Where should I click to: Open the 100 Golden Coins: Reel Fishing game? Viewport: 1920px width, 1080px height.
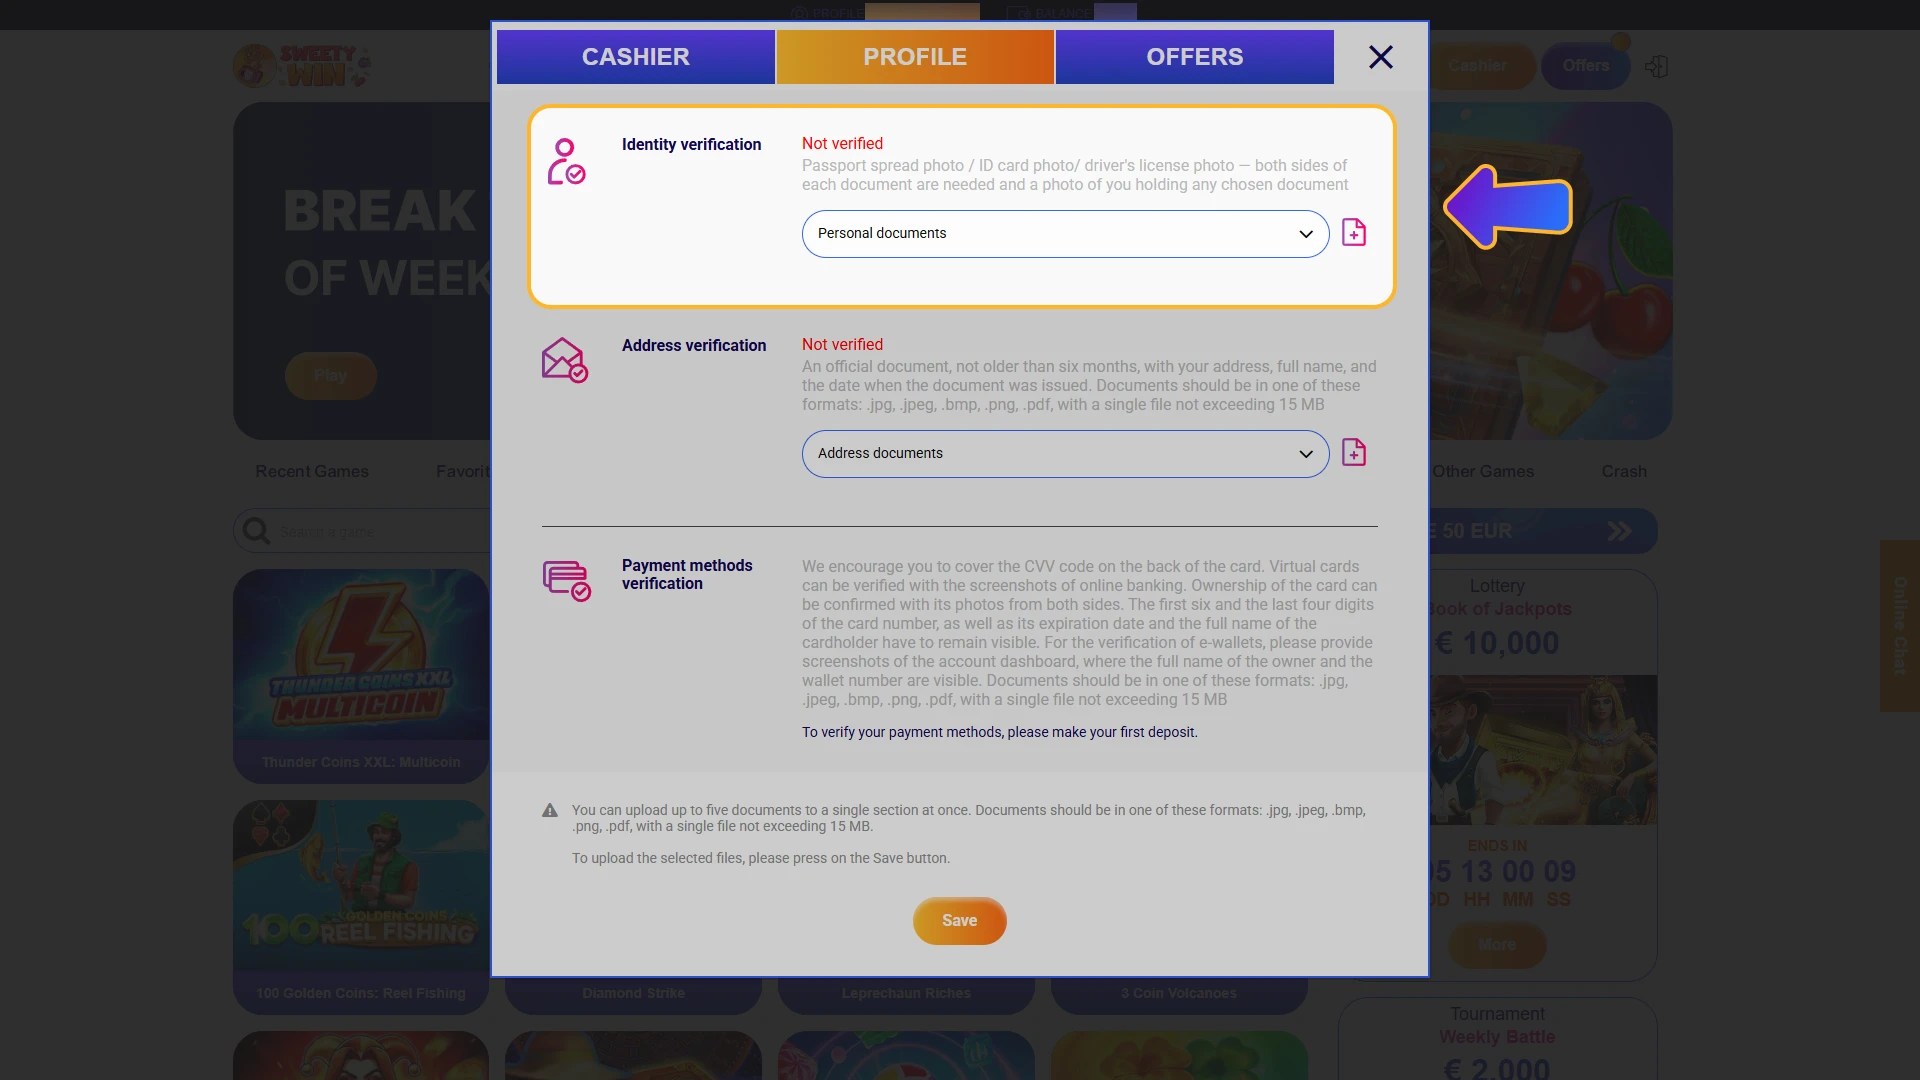(x=361, y=907)
